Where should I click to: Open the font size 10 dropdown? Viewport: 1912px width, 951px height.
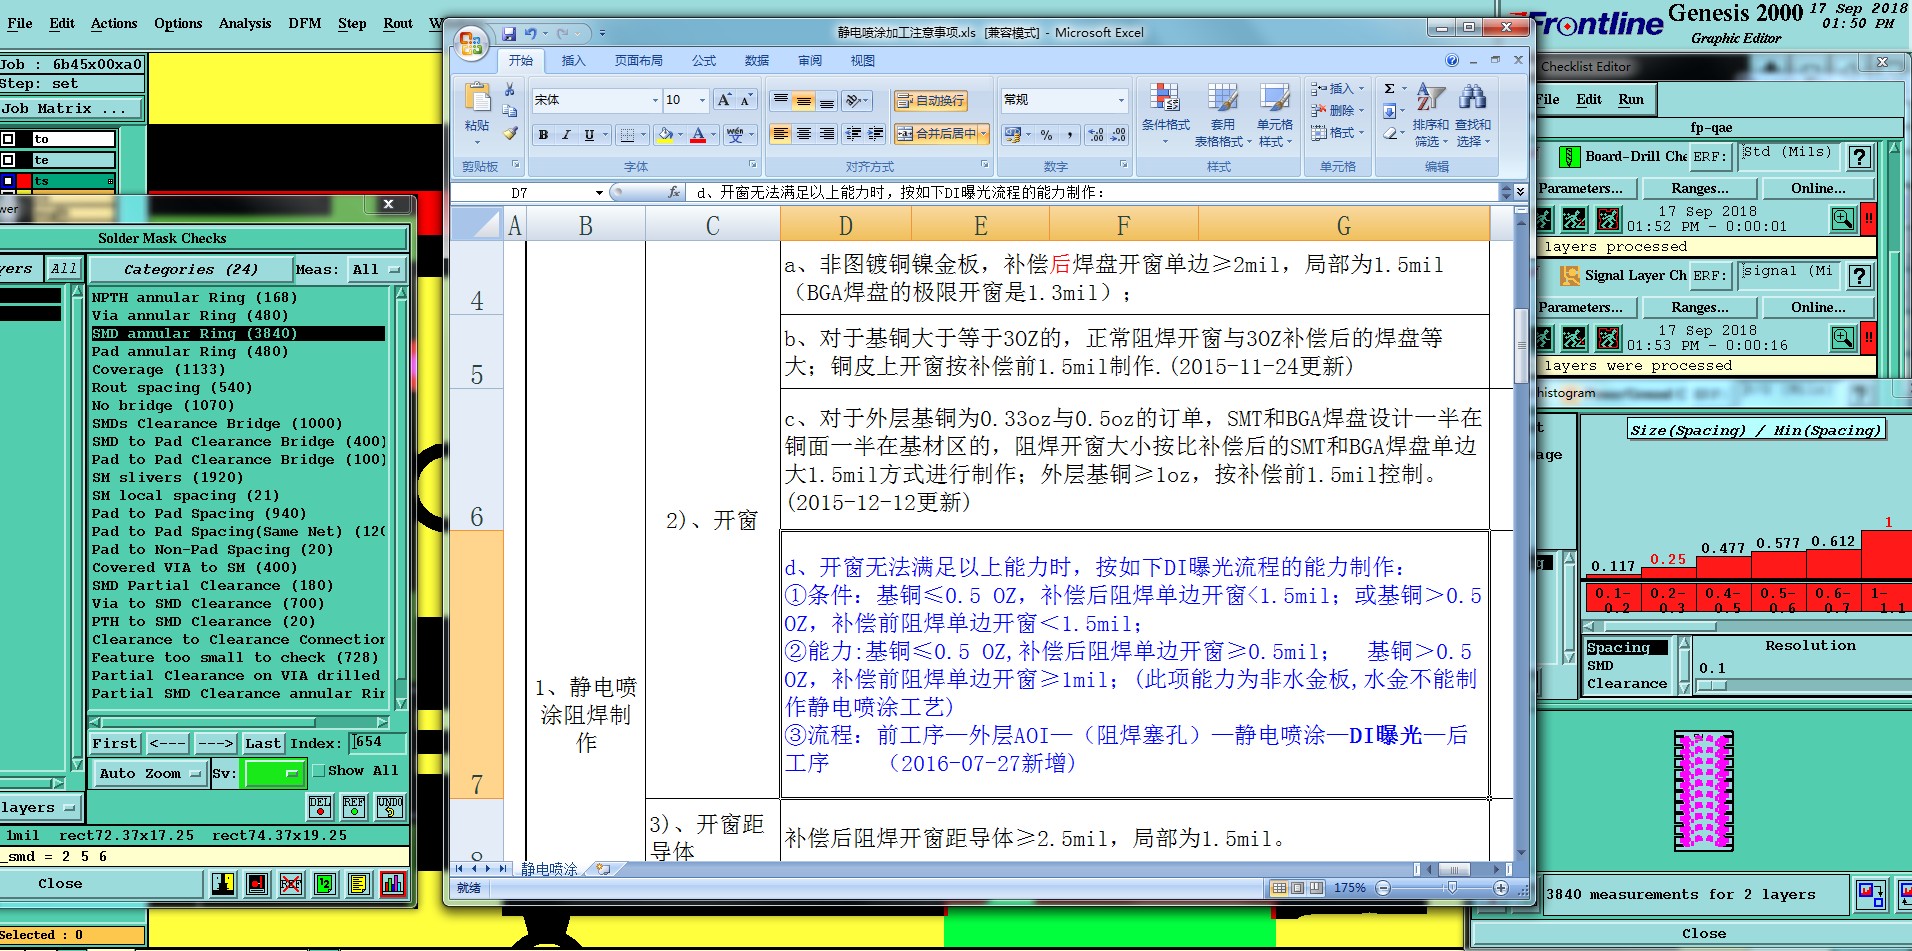coord(702,100)
